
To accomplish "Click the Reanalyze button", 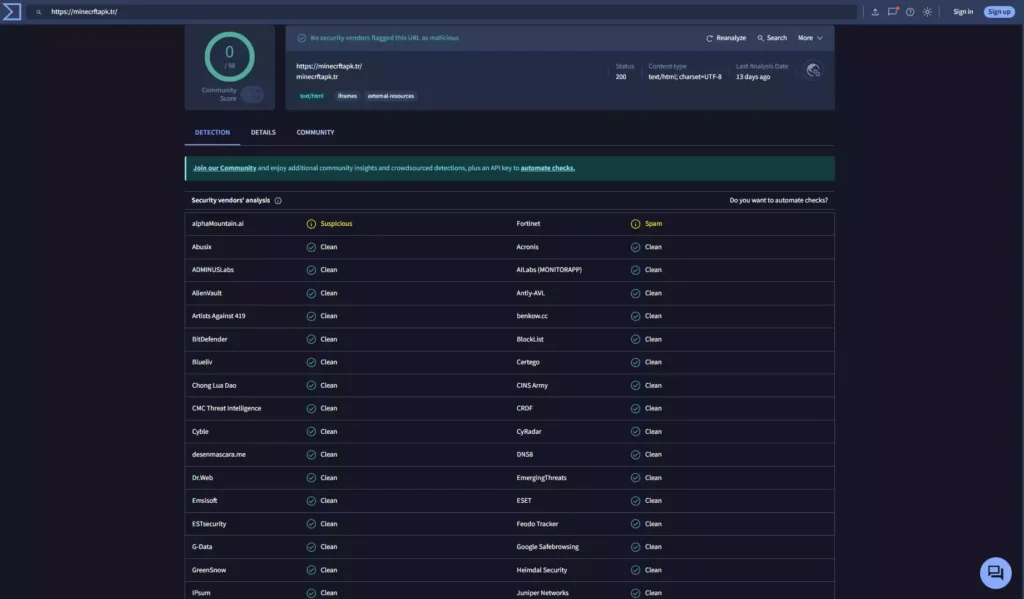I will 726,38.
